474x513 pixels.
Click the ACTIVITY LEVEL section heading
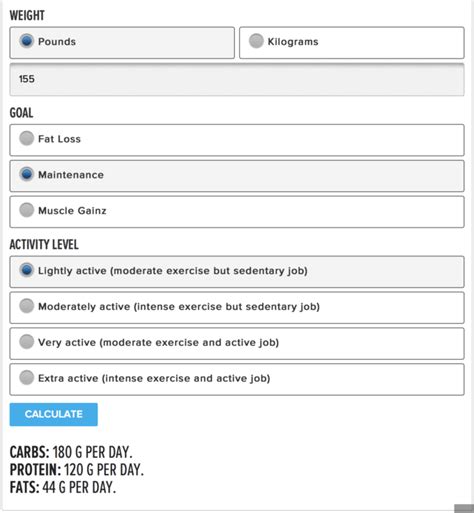44,244
